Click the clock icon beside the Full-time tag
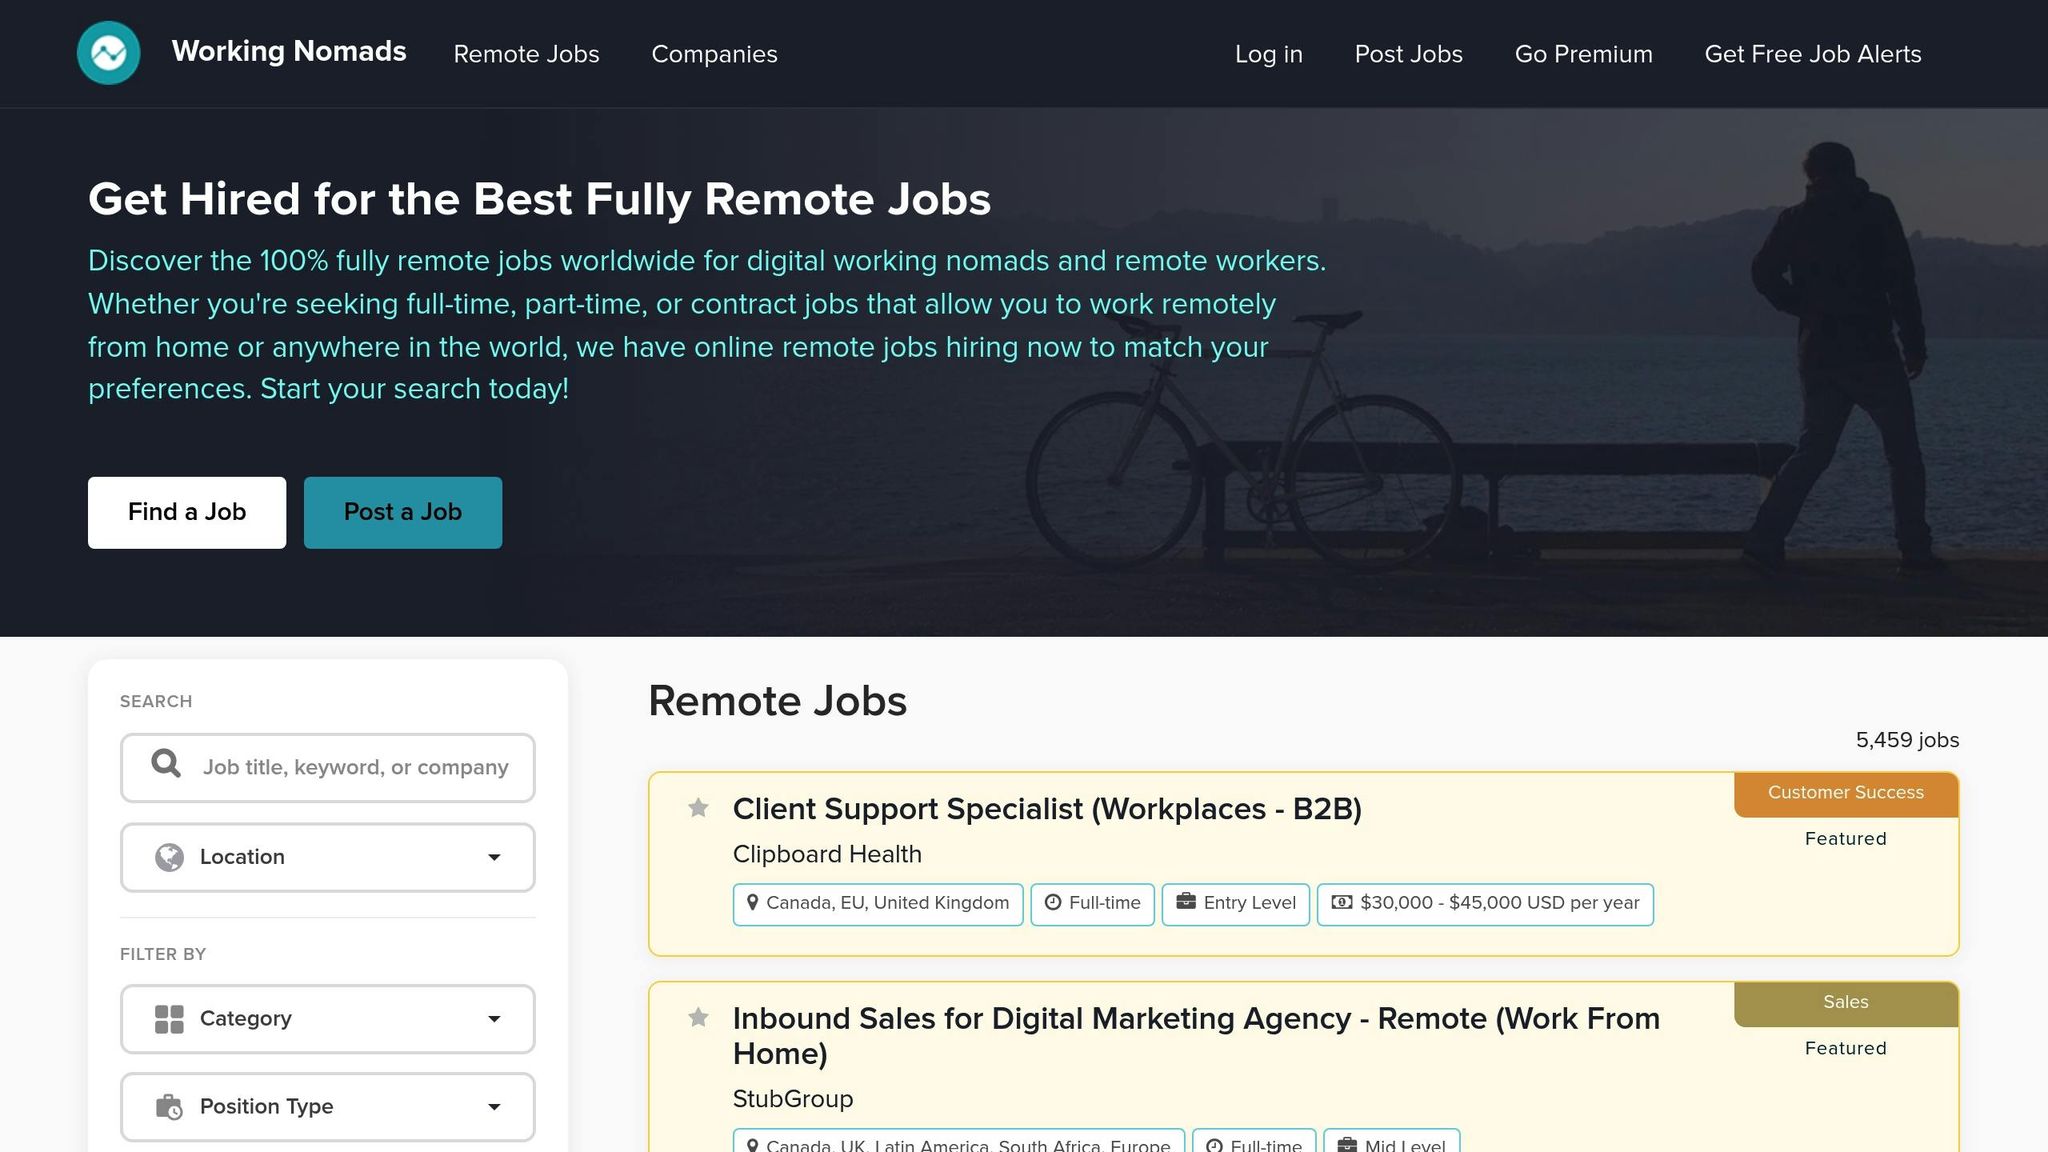Screen dimensions: 2048x1152 [x=1052, y=903]
